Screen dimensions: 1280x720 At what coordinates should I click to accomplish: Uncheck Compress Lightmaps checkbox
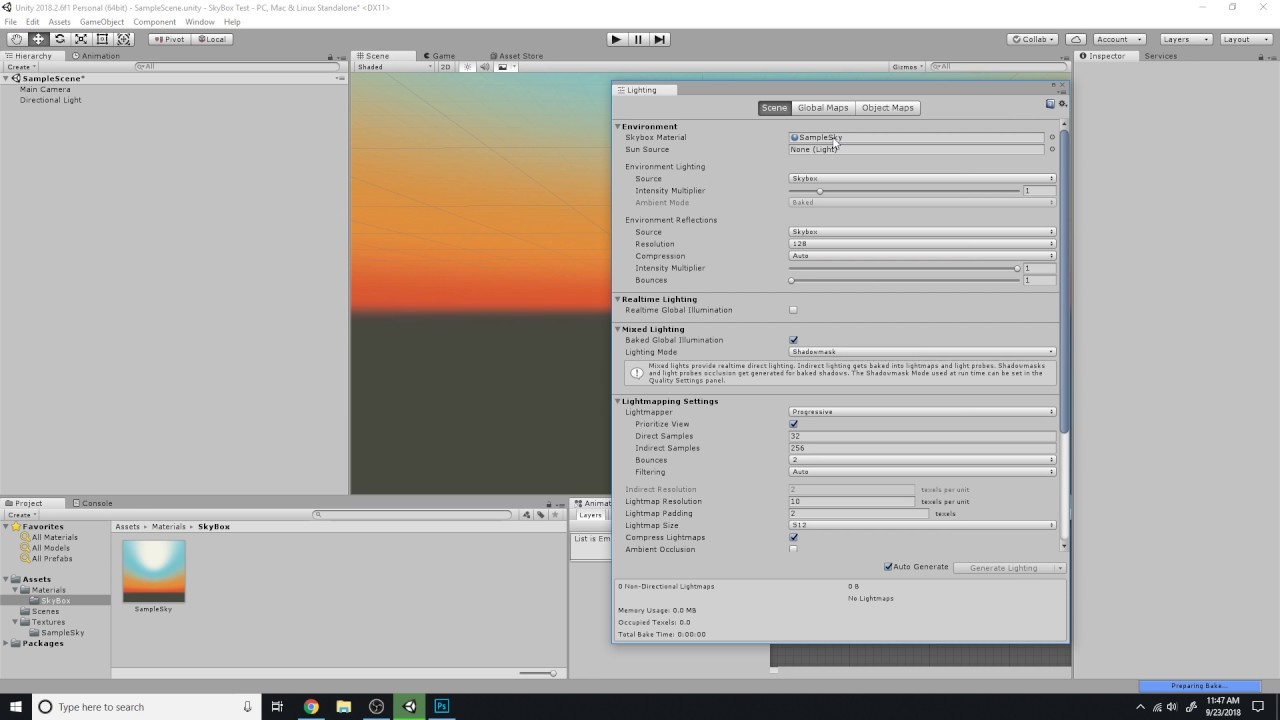794,537
